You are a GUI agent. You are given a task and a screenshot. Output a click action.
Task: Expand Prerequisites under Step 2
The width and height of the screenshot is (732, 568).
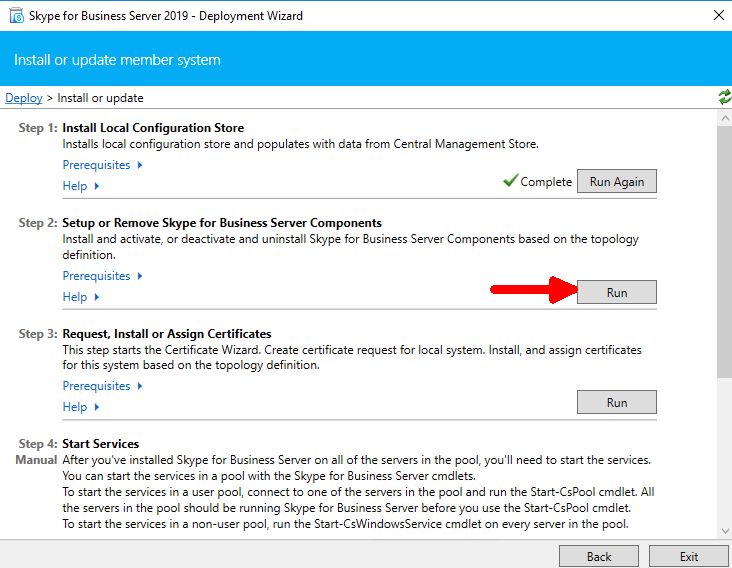(102, 276)
